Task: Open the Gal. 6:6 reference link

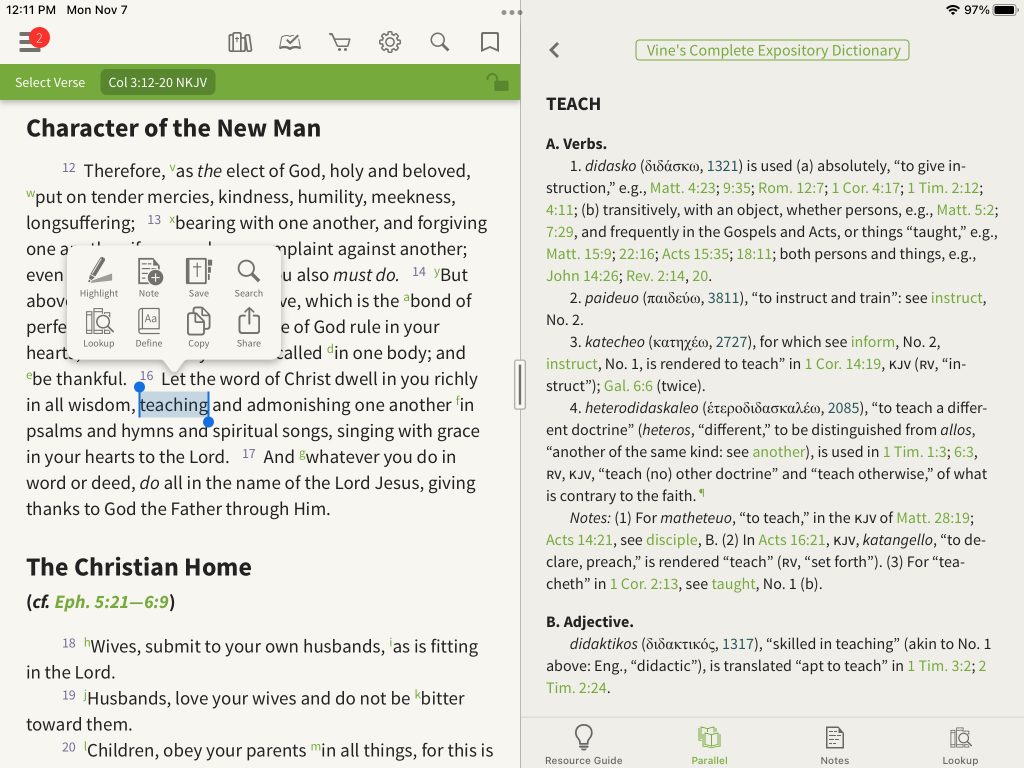Action: 628,386
